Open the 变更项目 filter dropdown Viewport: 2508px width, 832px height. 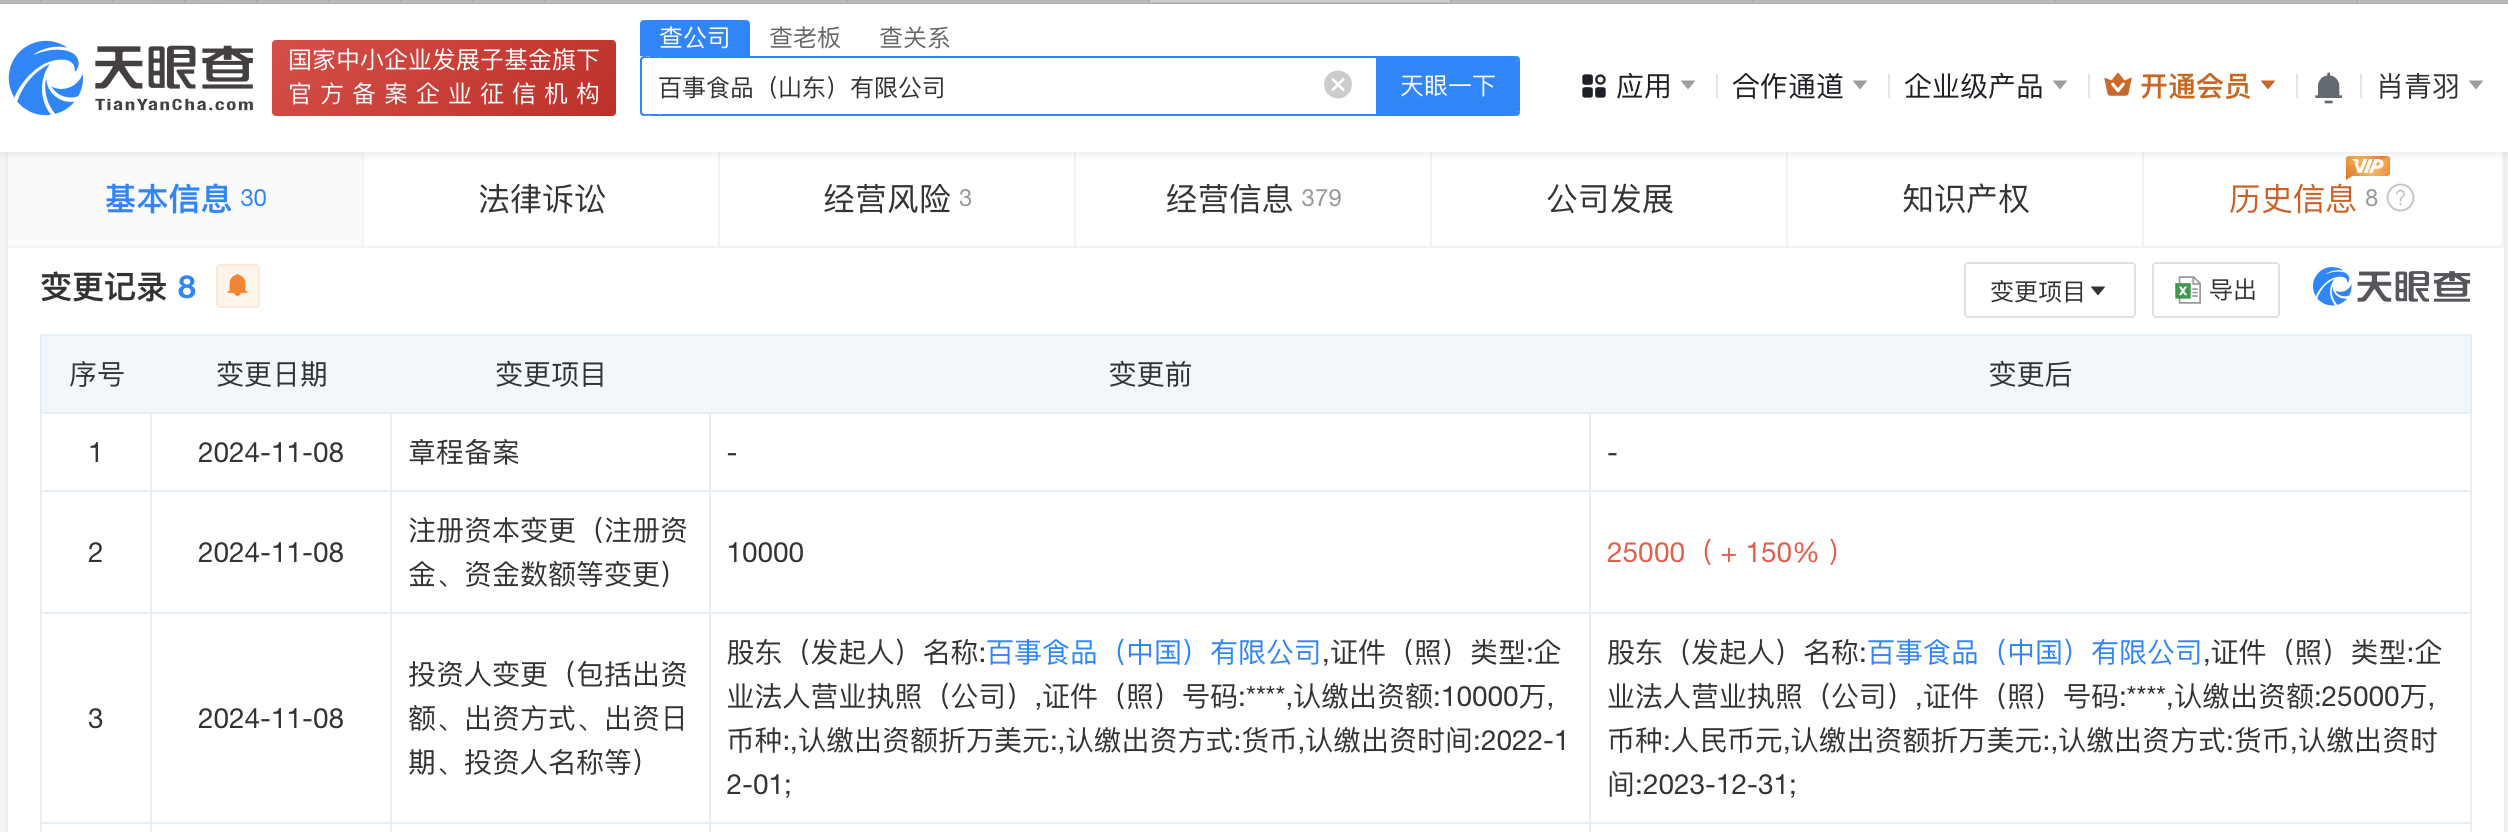[2049, 291]
